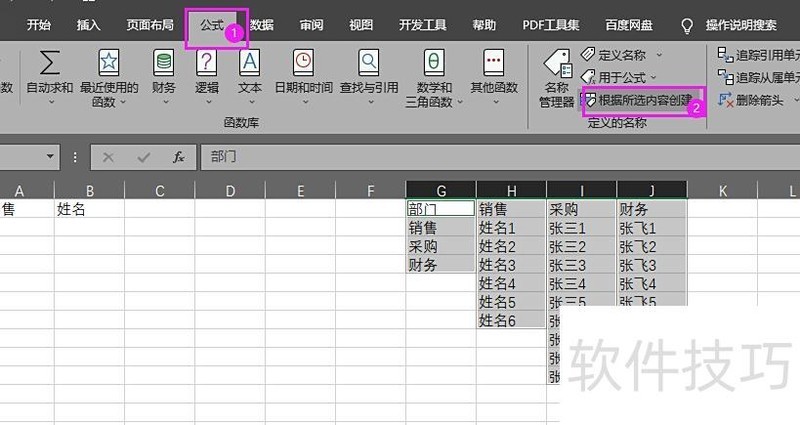Switch to the 开发工具 Developer tab
The height and width of the screenshot is (425, 800).
pos(422,25)
